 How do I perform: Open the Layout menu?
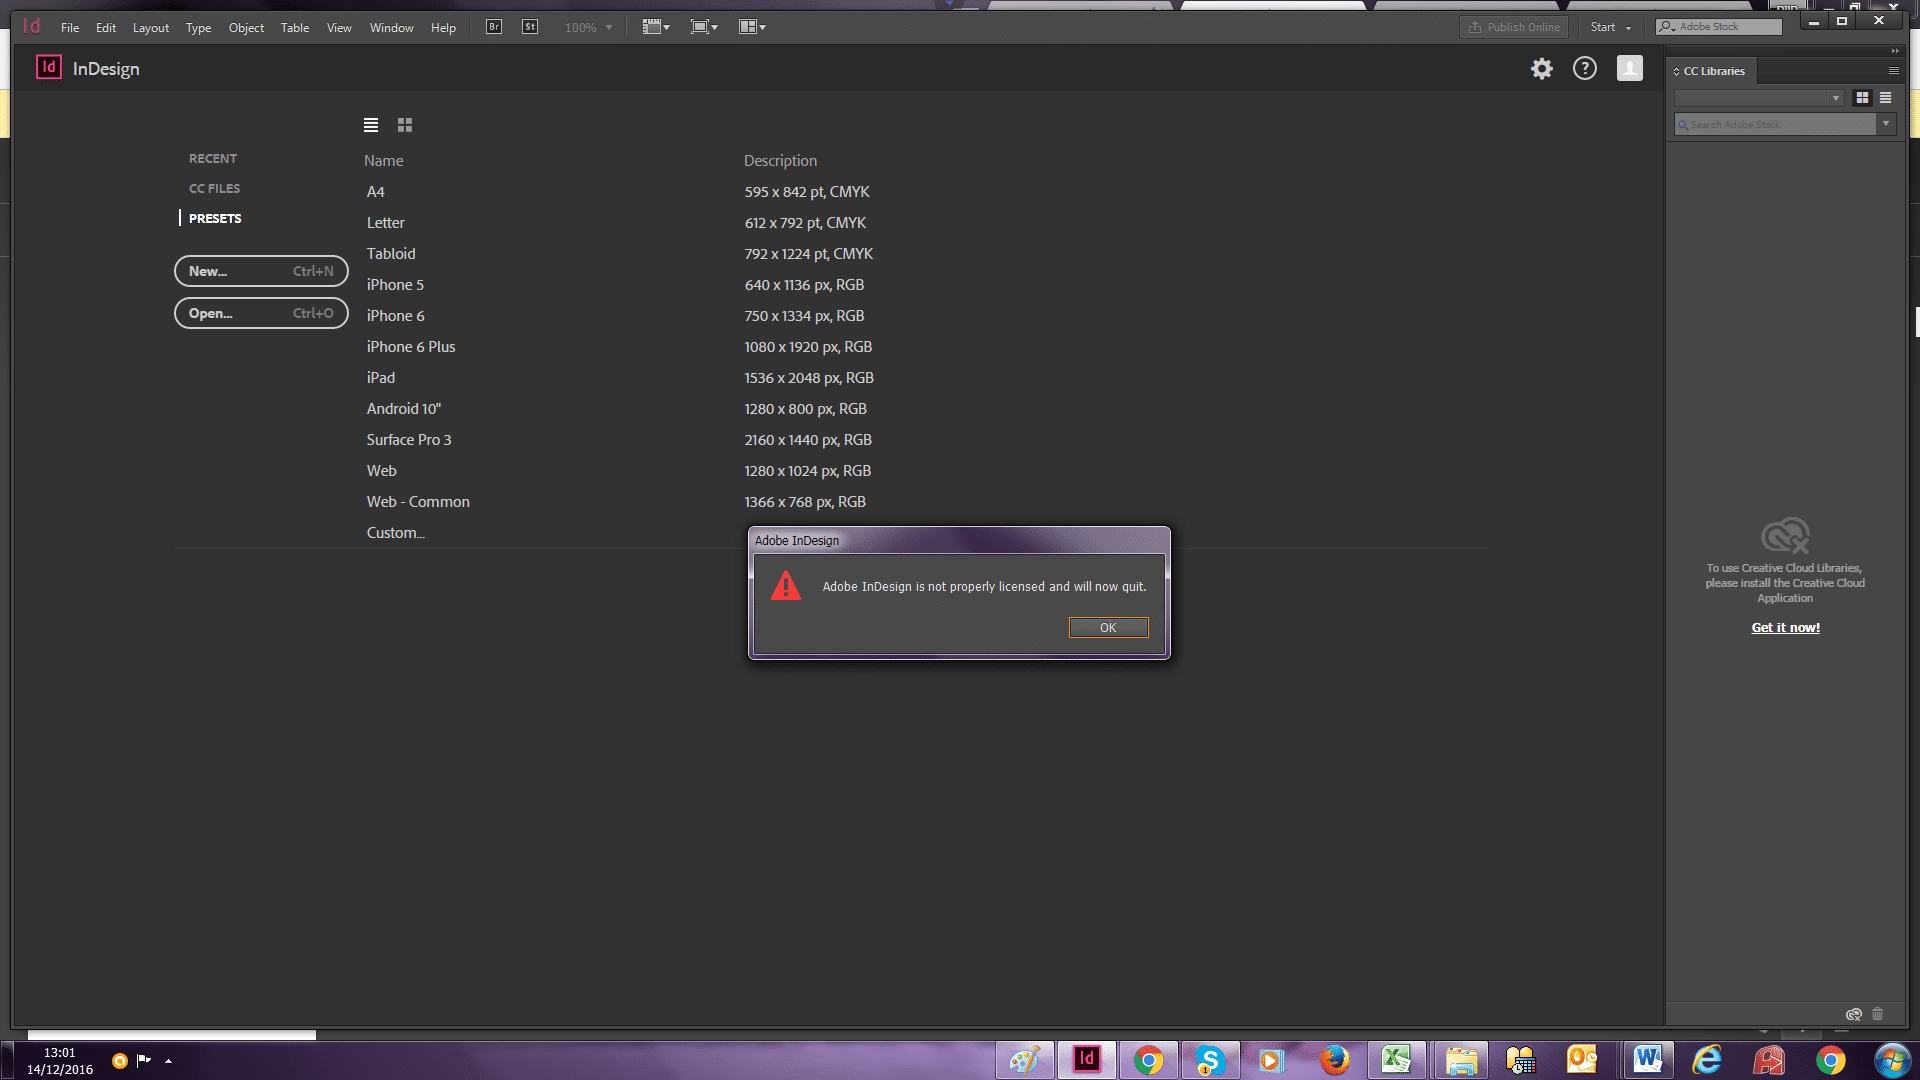[150, 28]
